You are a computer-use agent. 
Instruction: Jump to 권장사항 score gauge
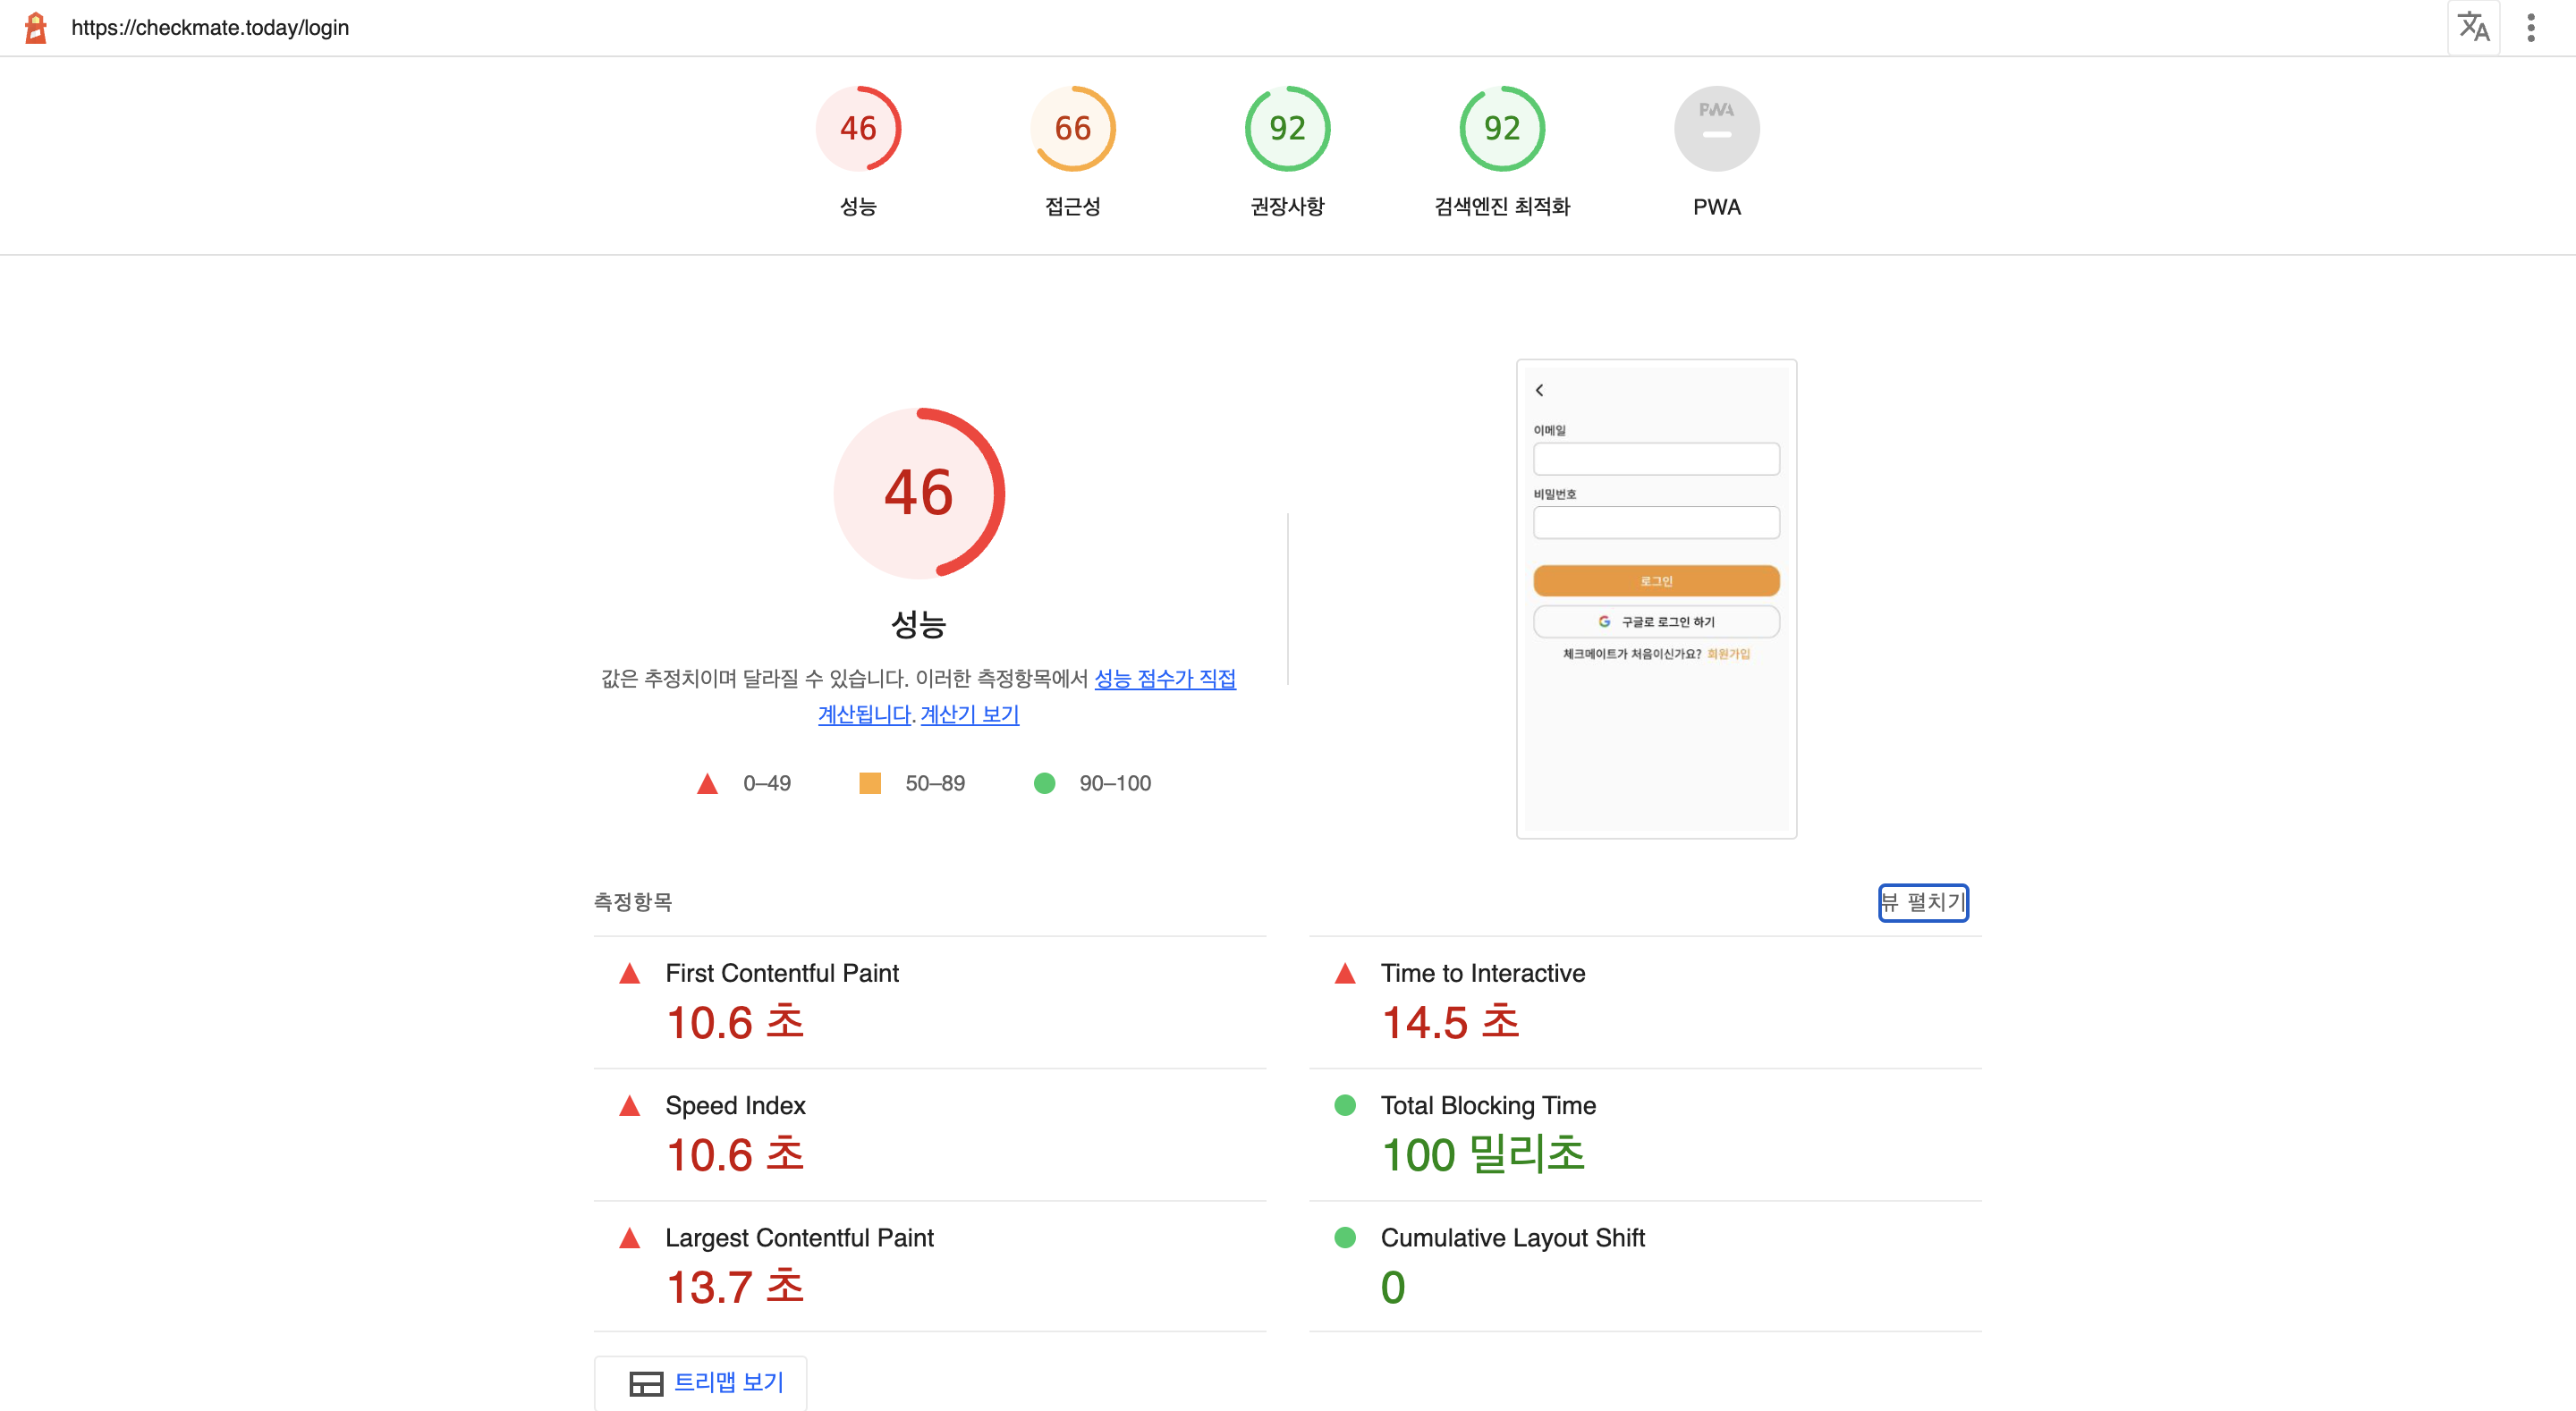tap(1287, 129)
